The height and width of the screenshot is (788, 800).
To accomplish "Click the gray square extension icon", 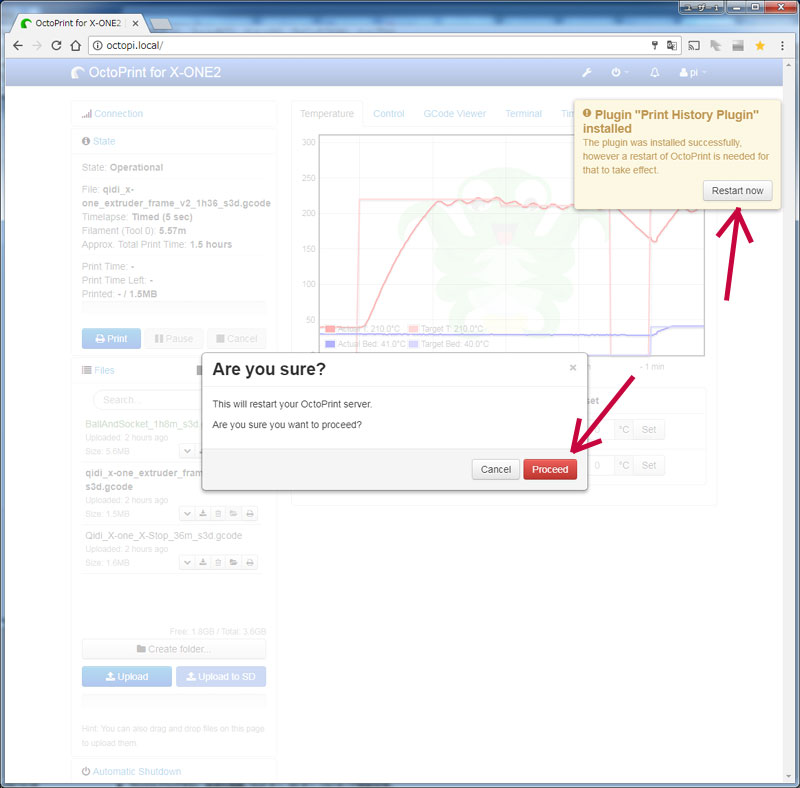I will [x=738, y=45].
